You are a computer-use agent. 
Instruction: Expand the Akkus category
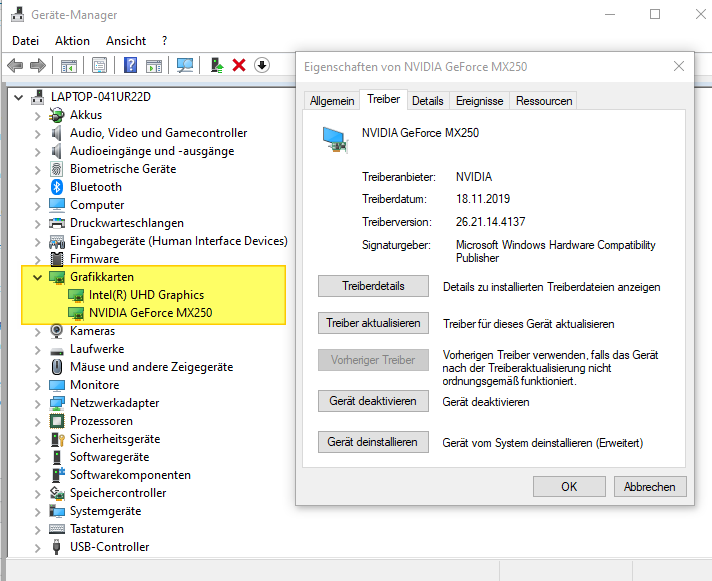click(37, 116)
